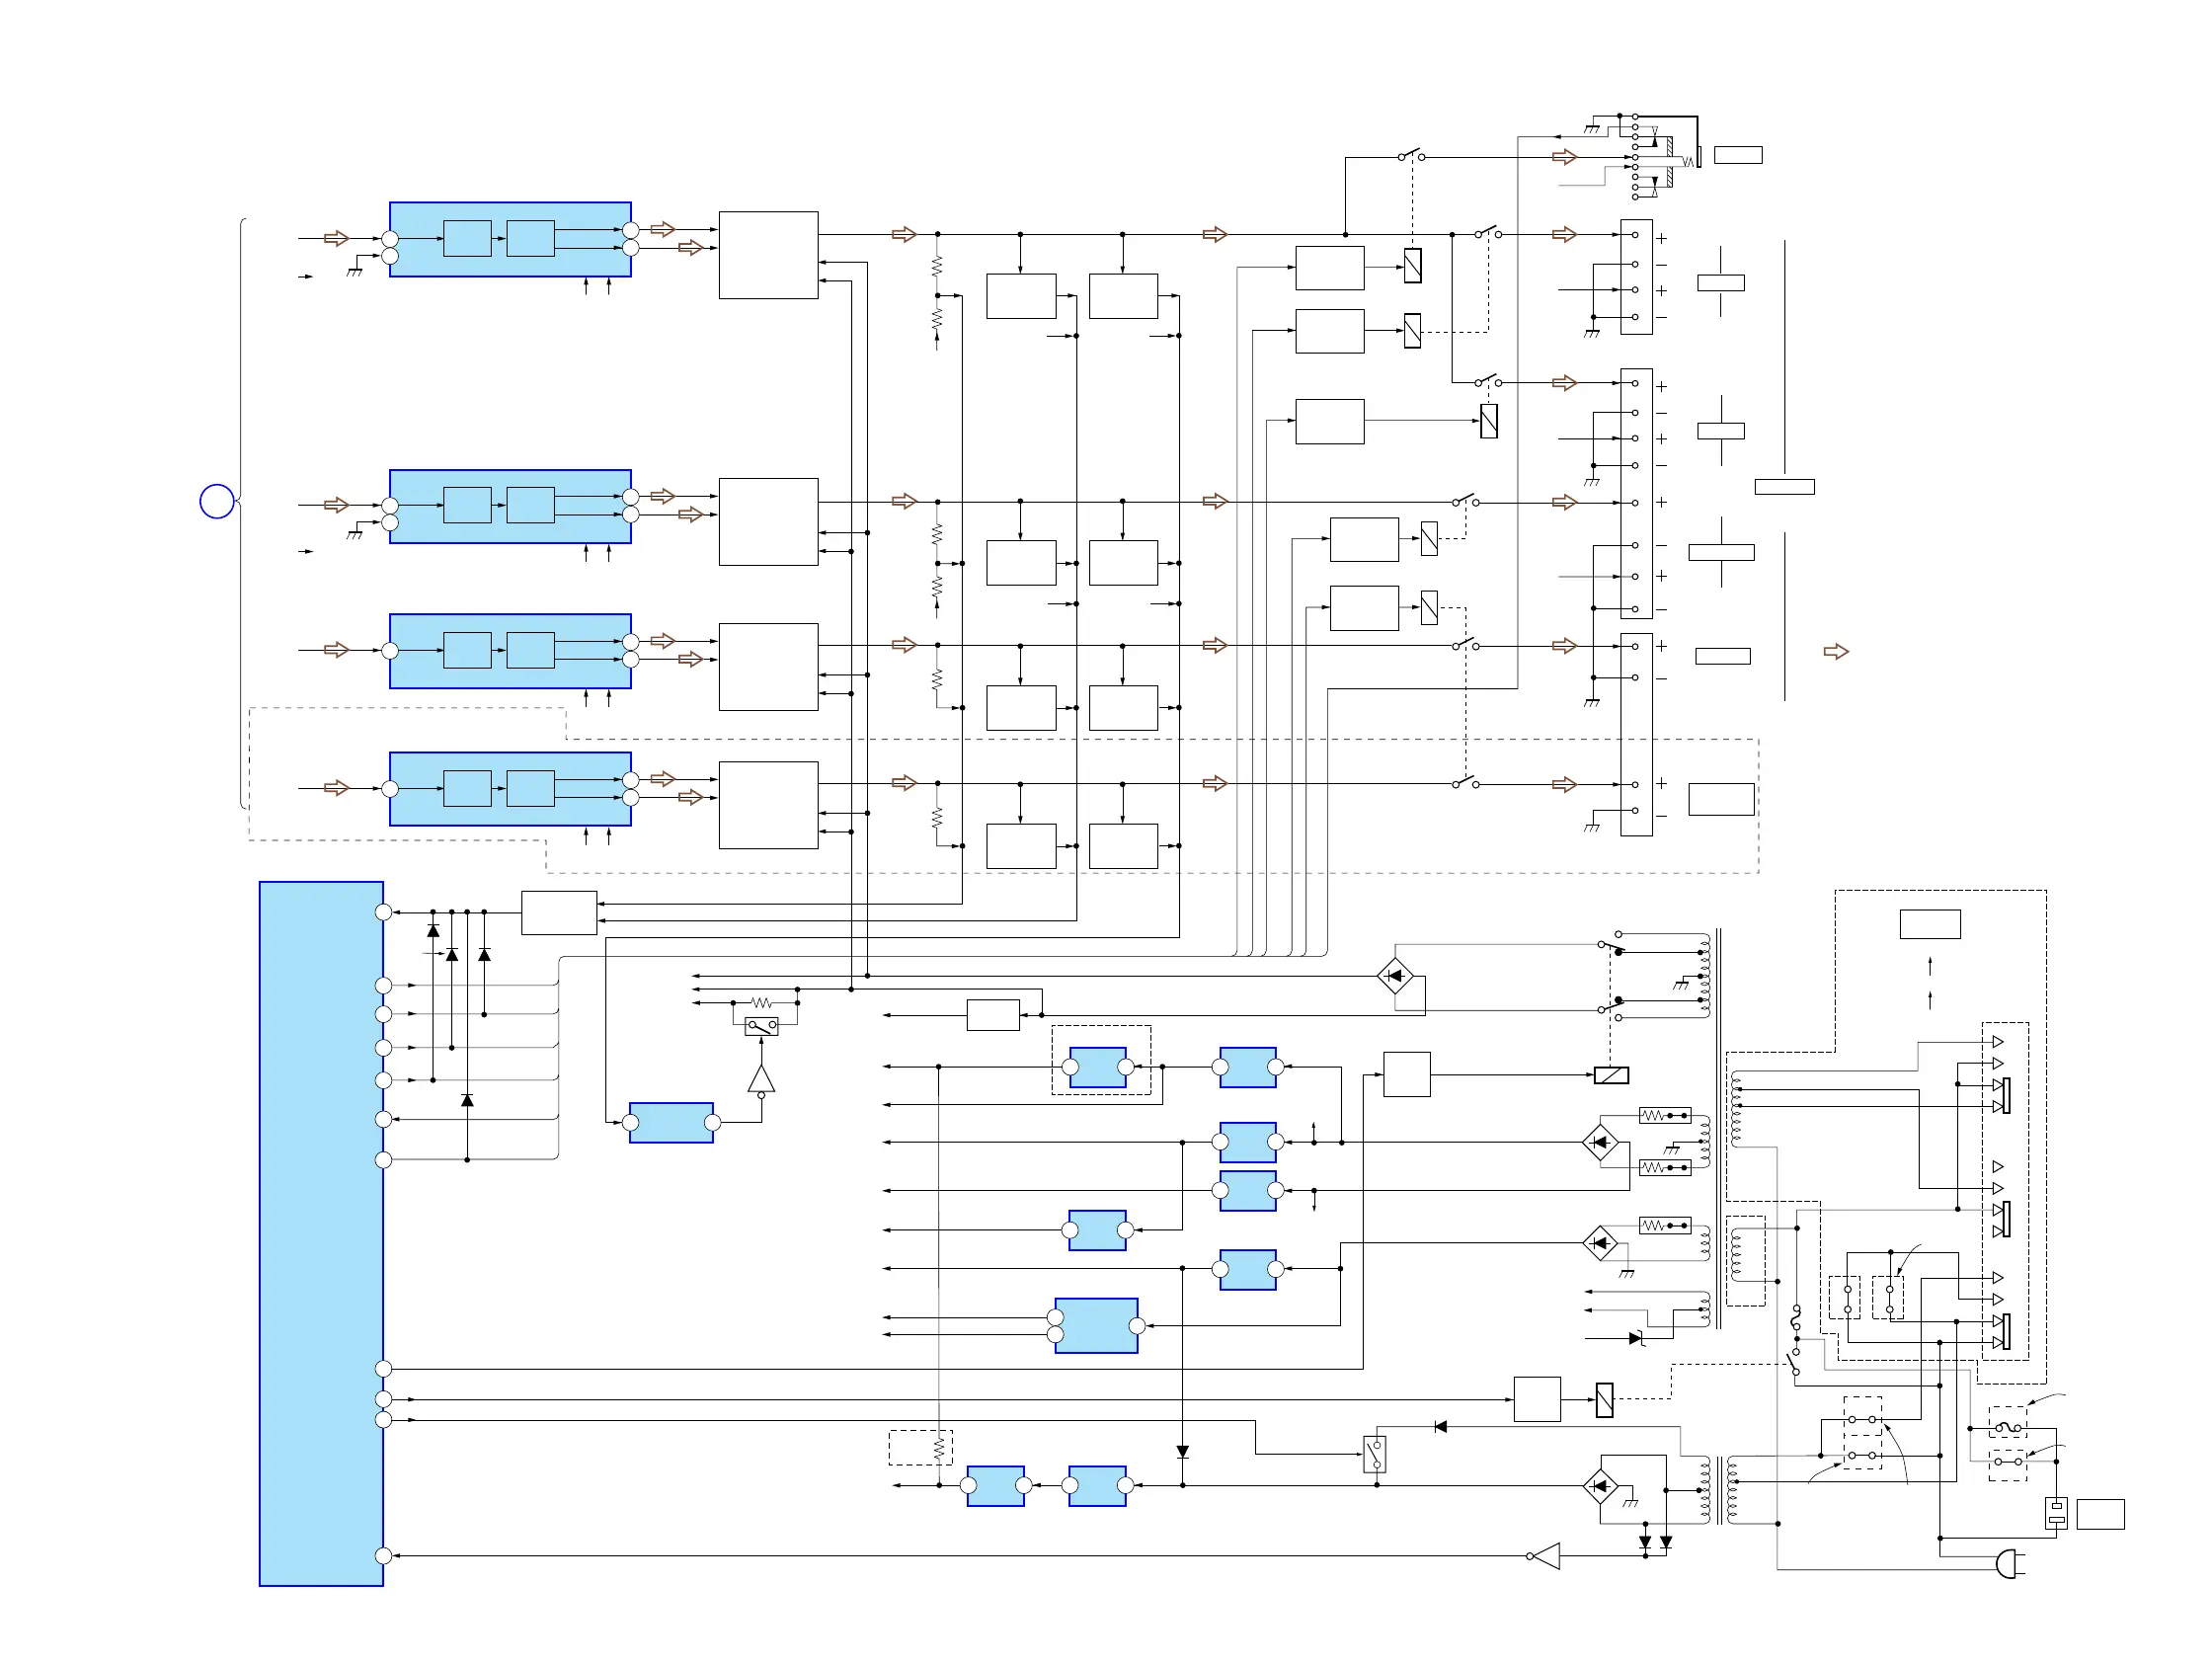The width and height of the screenshot is (2212, 1663).
Task: Select the downward diode above the bottom blue blocks
Action: (1182, 1452)
